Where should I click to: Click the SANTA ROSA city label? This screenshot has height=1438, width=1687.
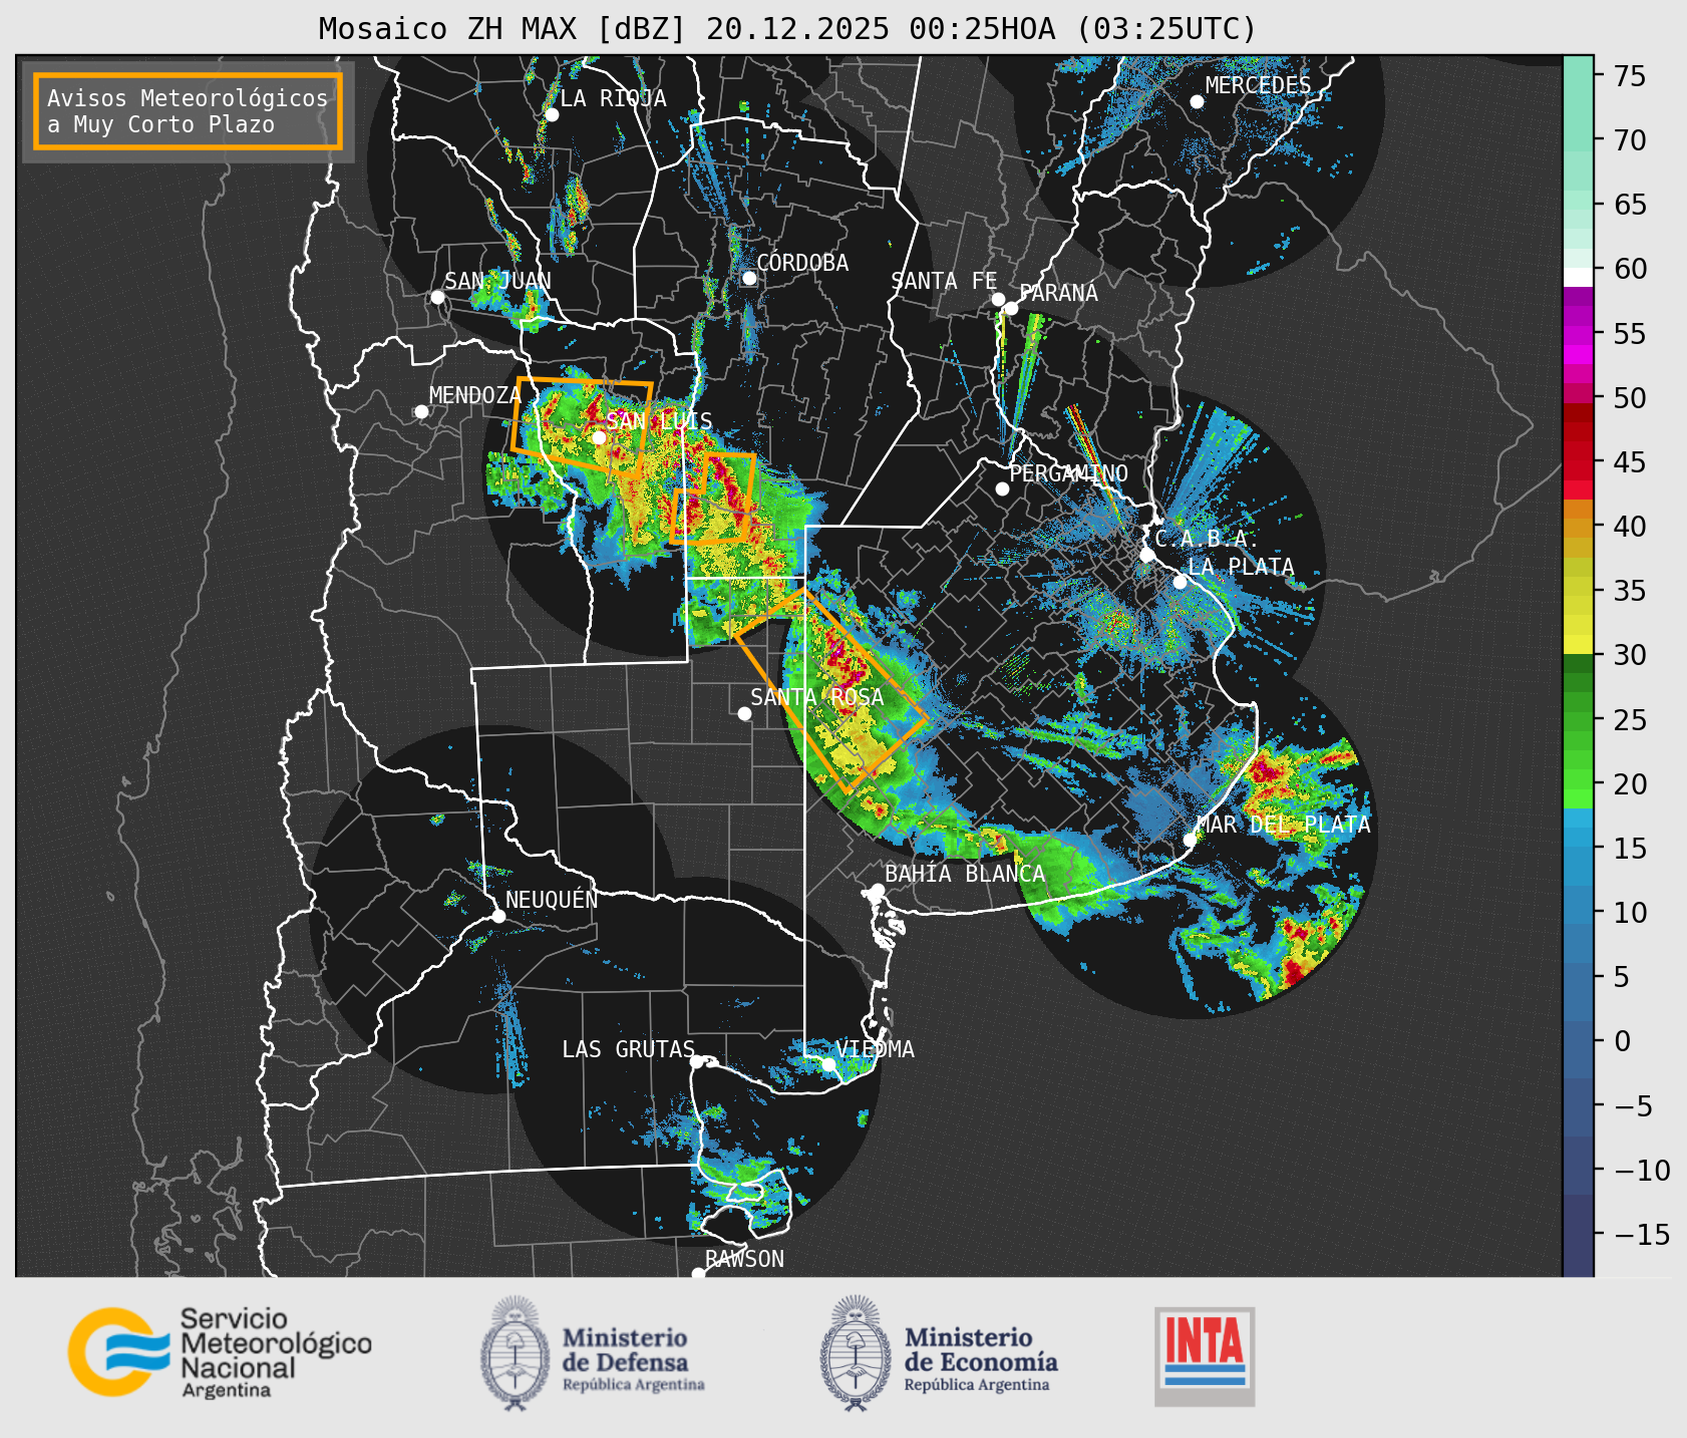tap(817, 697)
